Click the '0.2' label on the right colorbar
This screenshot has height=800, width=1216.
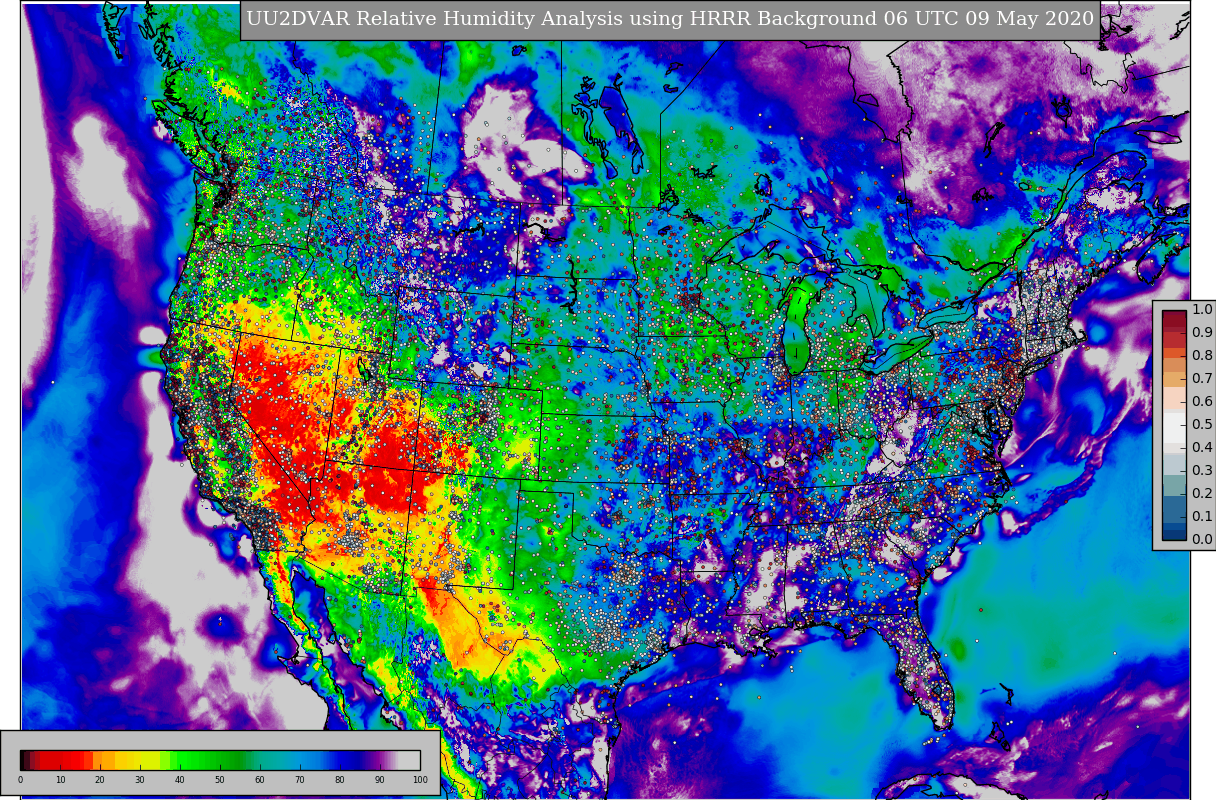[1202, 493]
